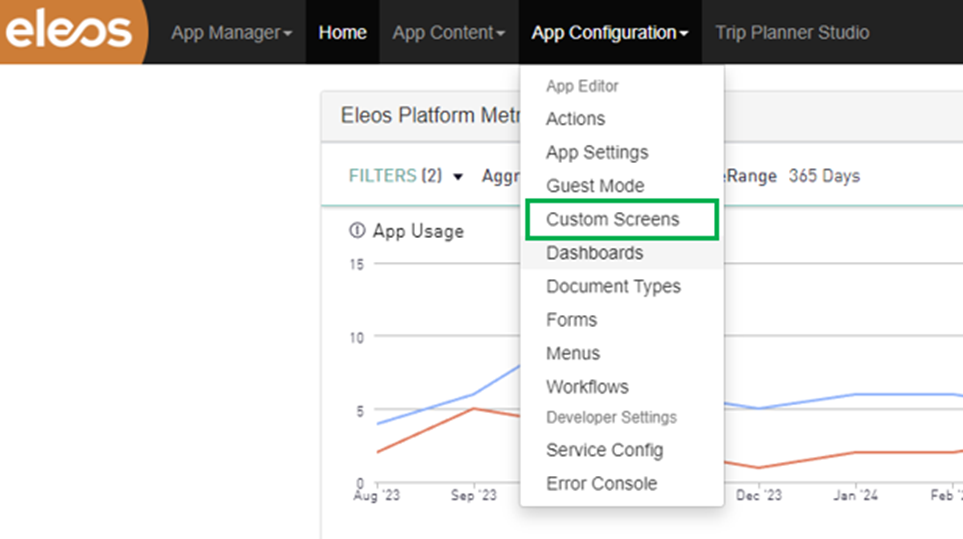Go to the Home tab
The height and width of the screenshot is (539, 963).
[342, 33]
